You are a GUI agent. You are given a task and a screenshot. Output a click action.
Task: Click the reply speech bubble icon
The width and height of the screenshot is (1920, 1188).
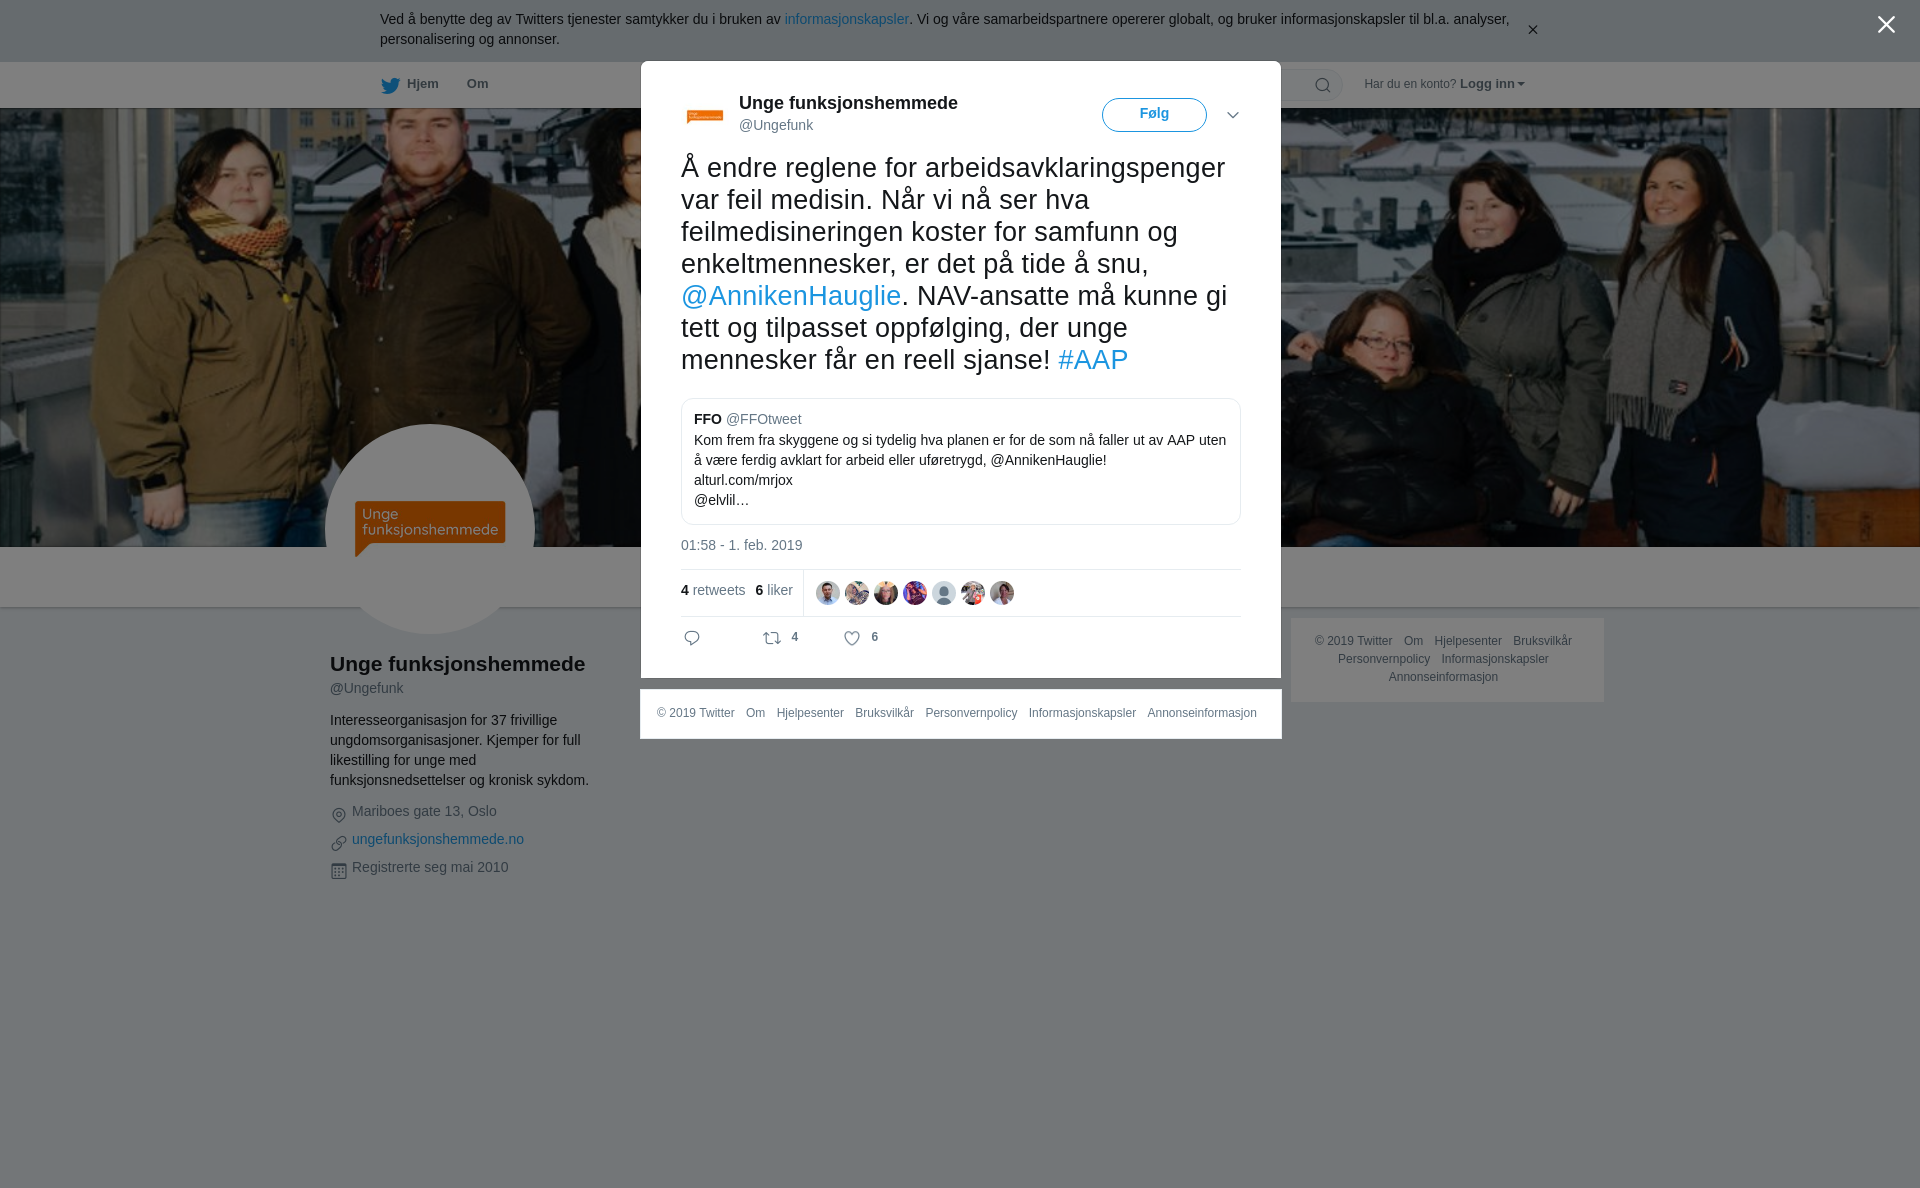(692, 638)
